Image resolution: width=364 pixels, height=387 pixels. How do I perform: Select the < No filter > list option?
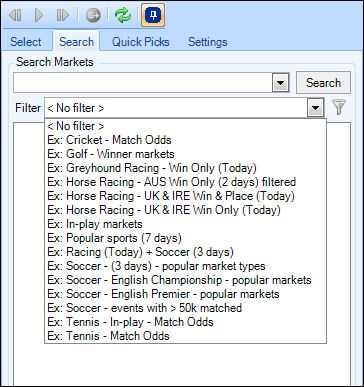[x=185, y=126]
